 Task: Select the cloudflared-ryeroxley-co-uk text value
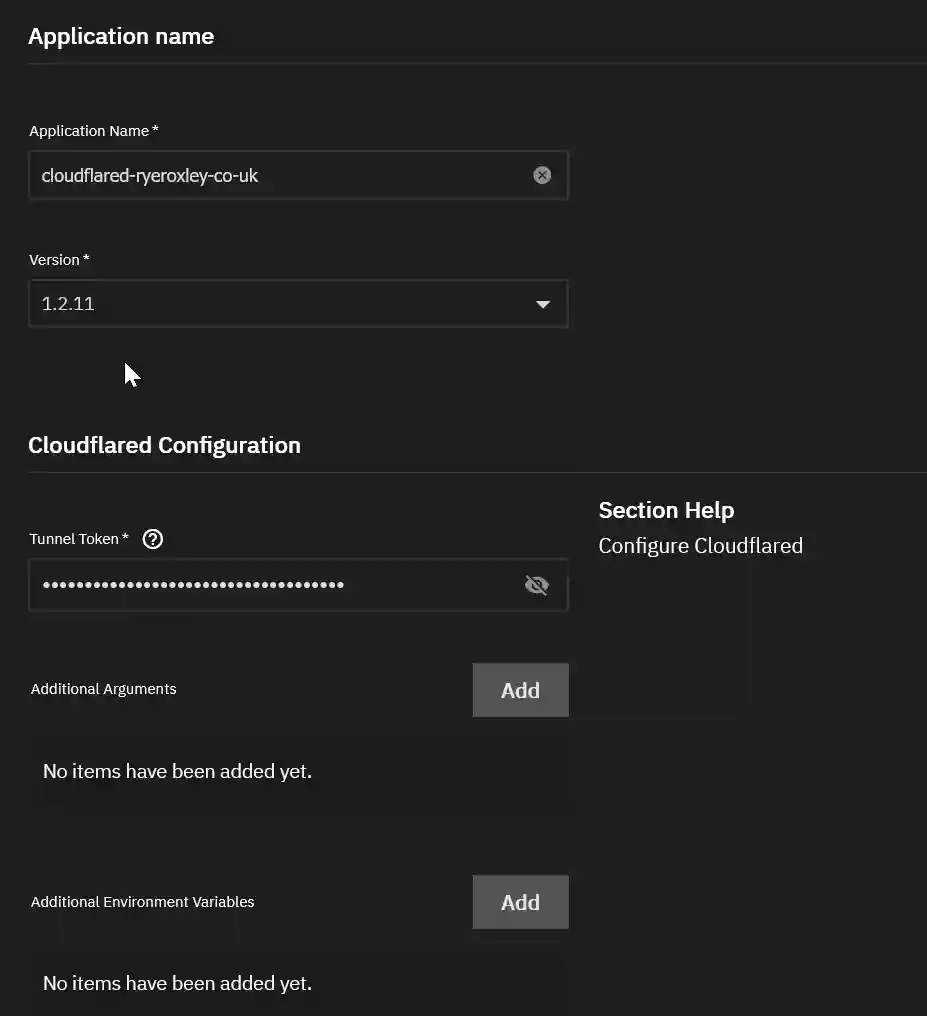point(148,175)
